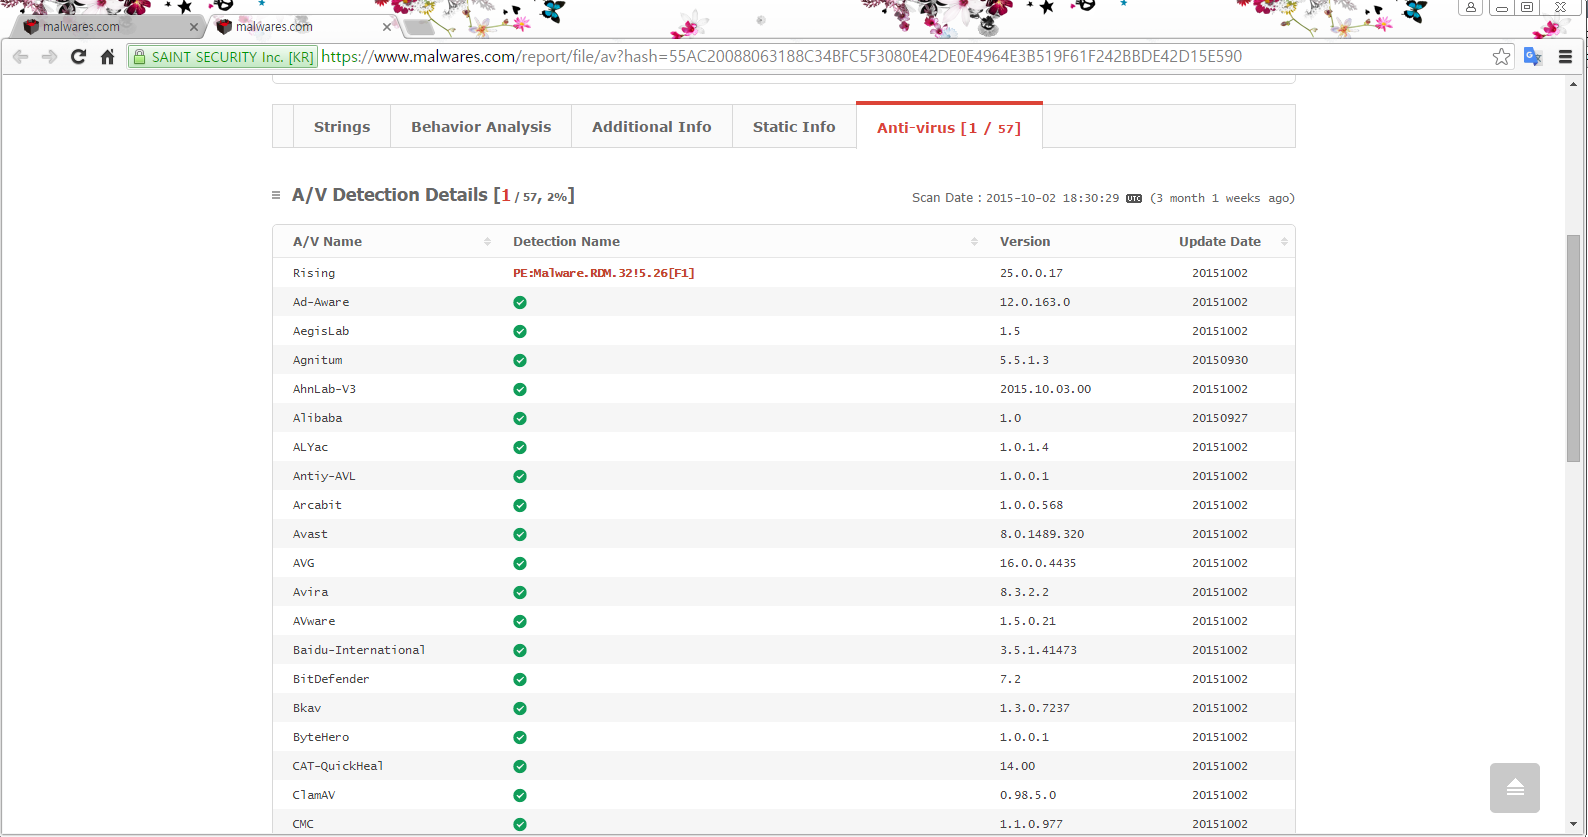Click Chrome user profile icon
Viewport: 1588px width, 837px height.
tap(1471, 7)
